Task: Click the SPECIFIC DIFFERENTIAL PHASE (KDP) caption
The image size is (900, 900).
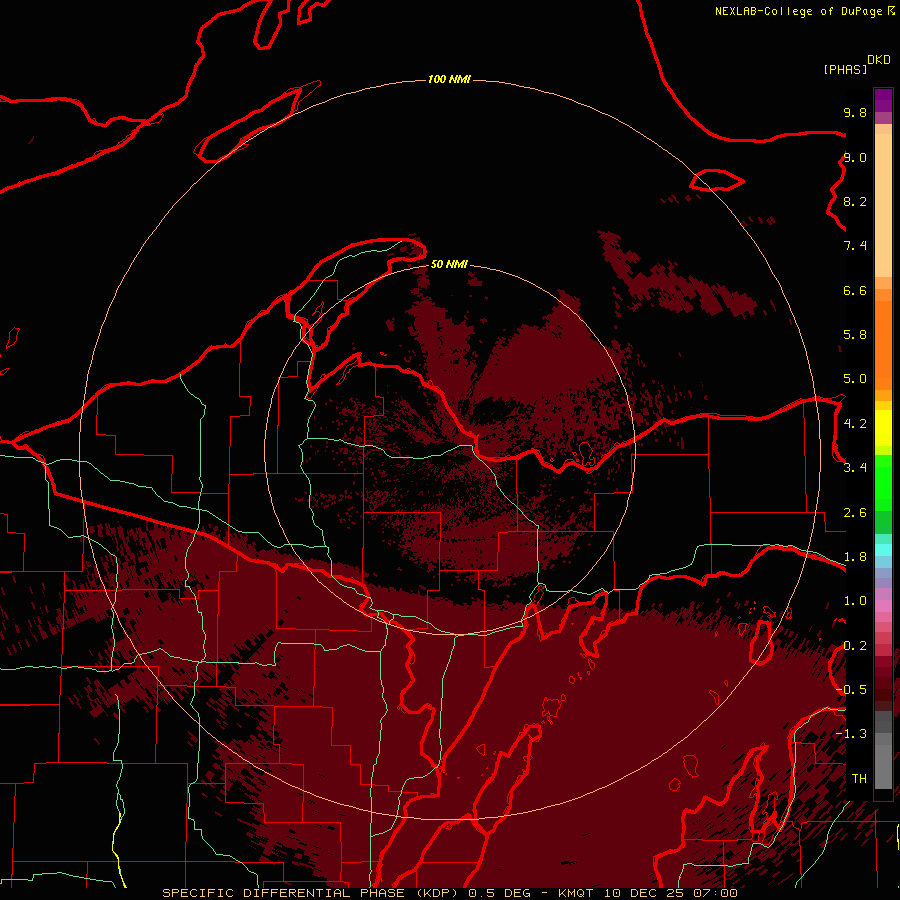Action: coord(312,893)
